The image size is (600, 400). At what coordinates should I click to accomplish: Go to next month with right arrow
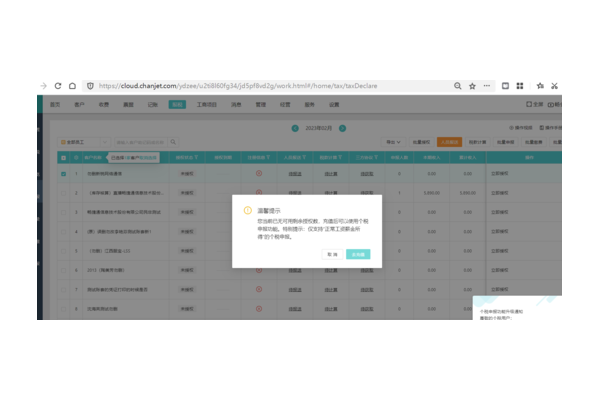coord(343,128)
